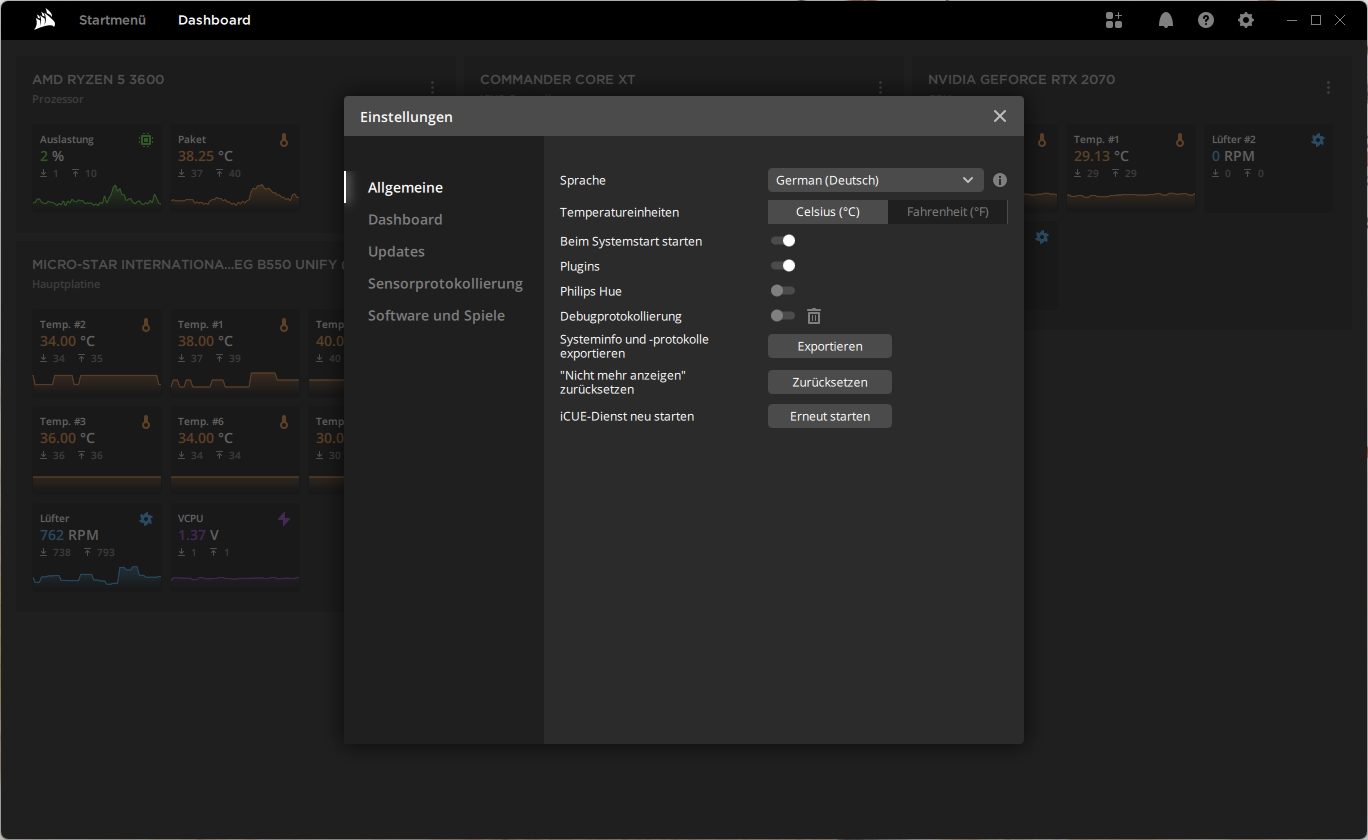Select the Allgemeine settings tab
The width and height of the screenshot is (1368, 840).
(x=405, y=187)
